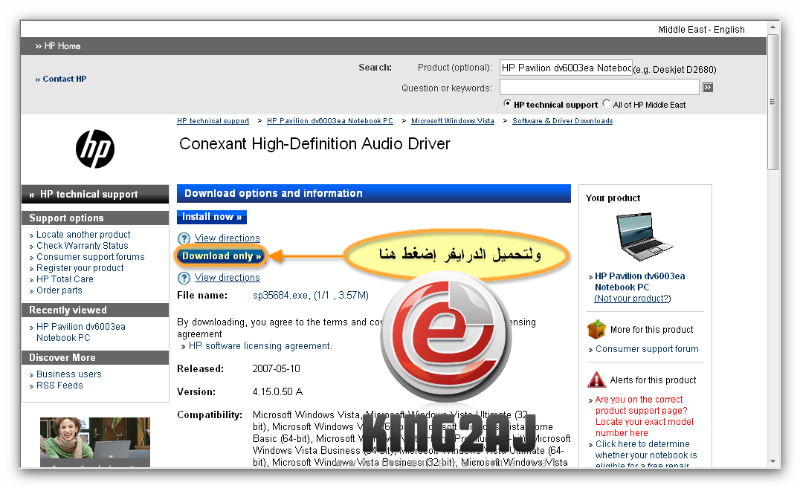Select the HP technical support radio button

click(507, 104)
